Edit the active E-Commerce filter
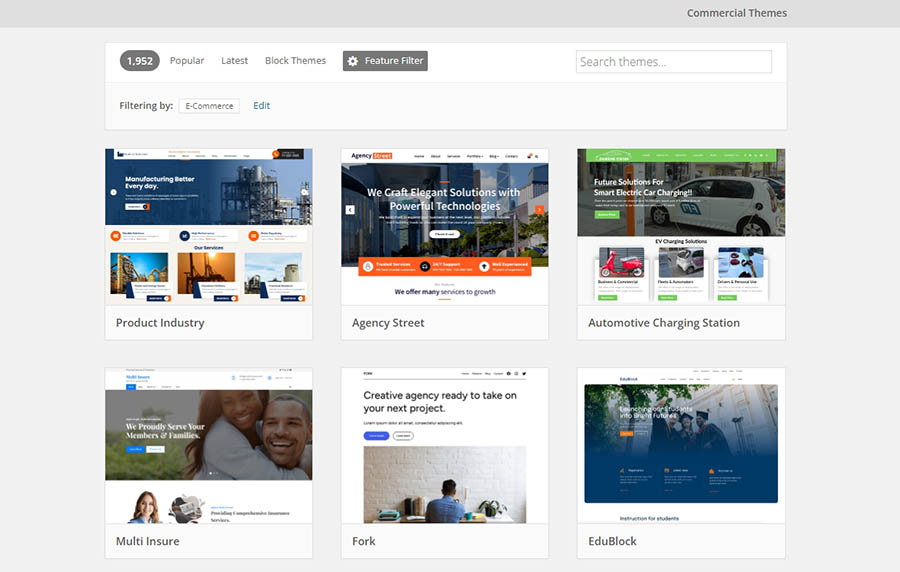The height and width of the screenshot is (572, 900). (261, 106)
